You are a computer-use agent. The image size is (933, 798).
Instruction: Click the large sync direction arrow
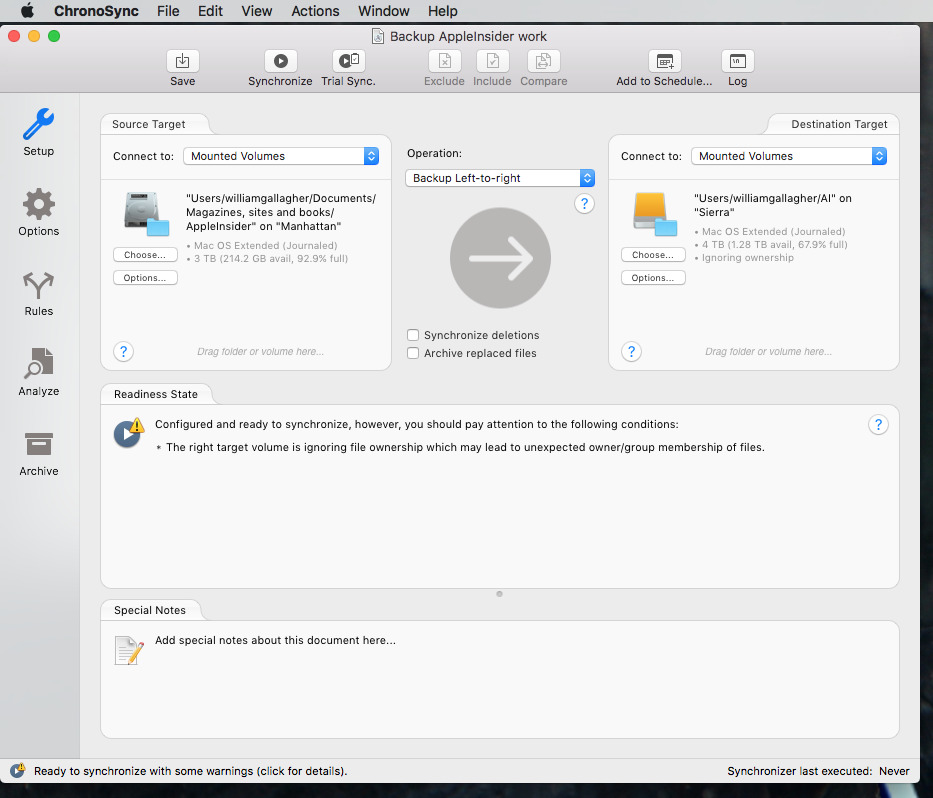500,258
